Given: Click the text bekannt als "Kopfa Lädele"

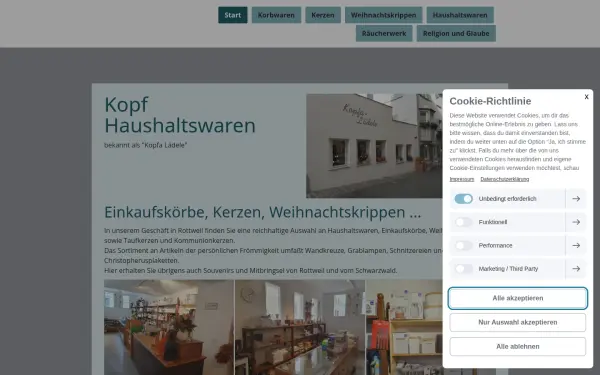Looking at the screenshot, I should (x=145, y=145).
